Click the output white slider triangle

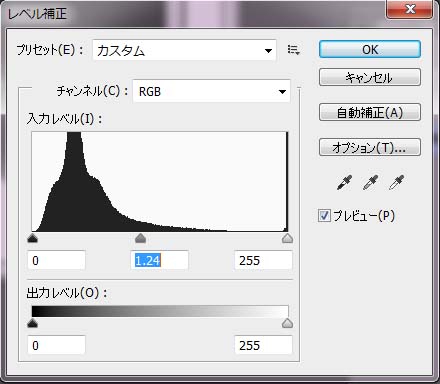pyautogui.click(x=287, y=323)
